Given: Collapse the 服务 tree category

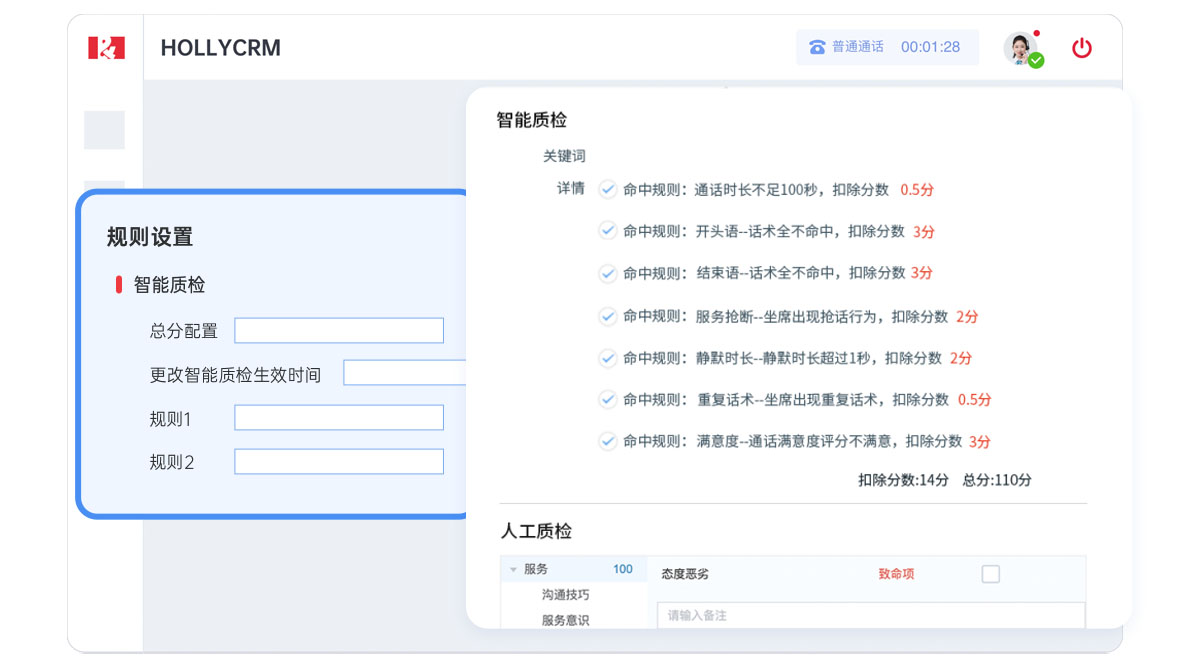Looking at the screenshot, I should (x=513, y=570).
